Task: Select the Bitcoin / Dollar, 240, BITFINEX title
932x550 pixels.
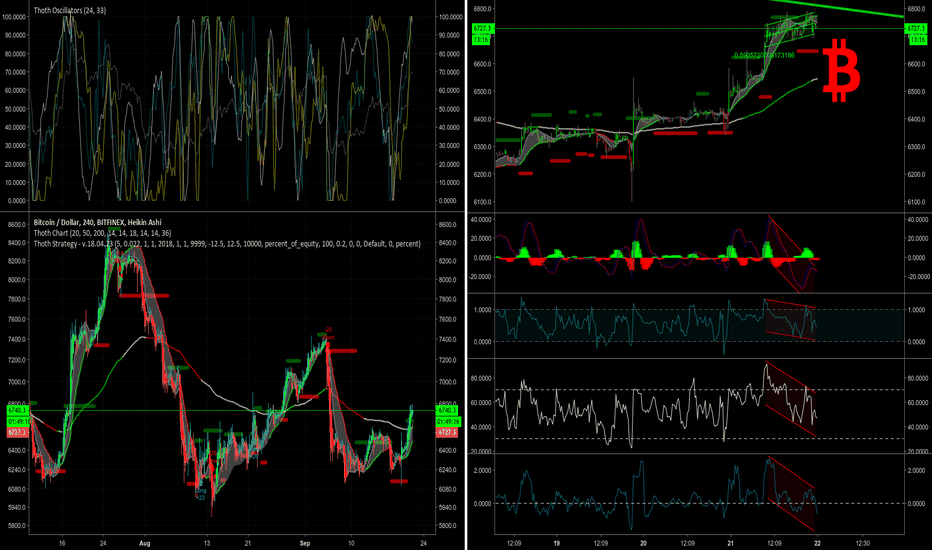Action: 97,222
